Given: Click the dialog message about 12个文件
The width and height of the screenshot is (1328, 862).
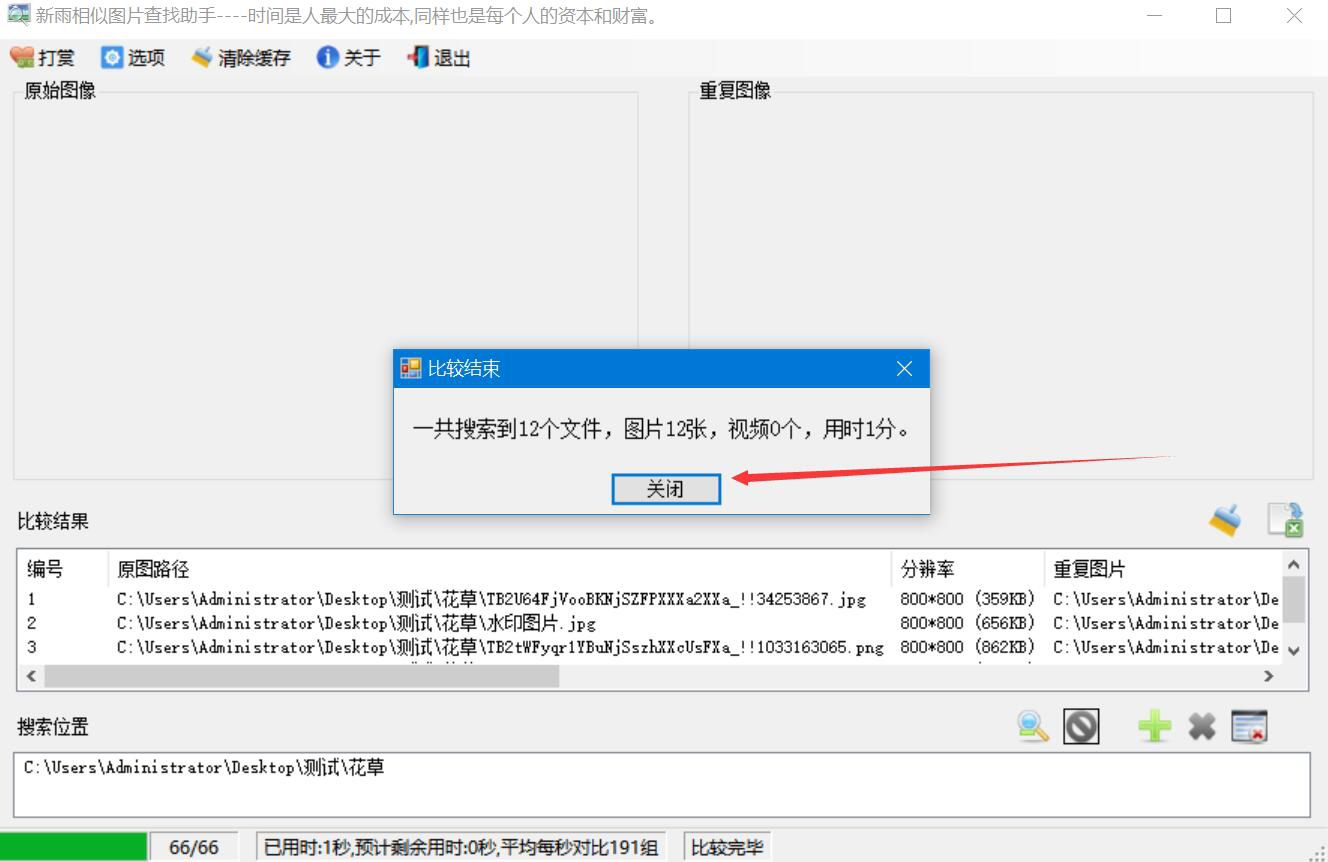Looking at the screenshot, I should (661, 430).
